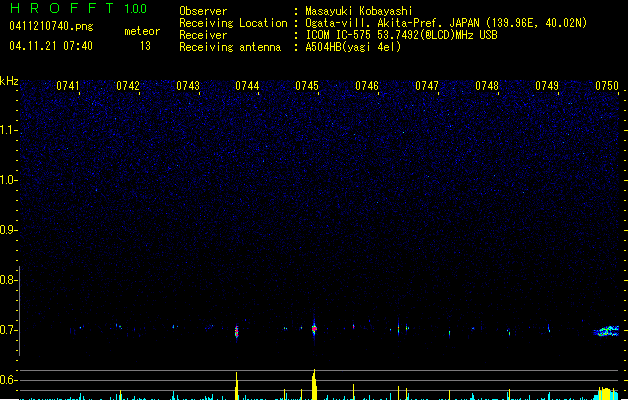Click the 0750 time marker
This screenshot has width=629, height=400.
coord(607,86)
